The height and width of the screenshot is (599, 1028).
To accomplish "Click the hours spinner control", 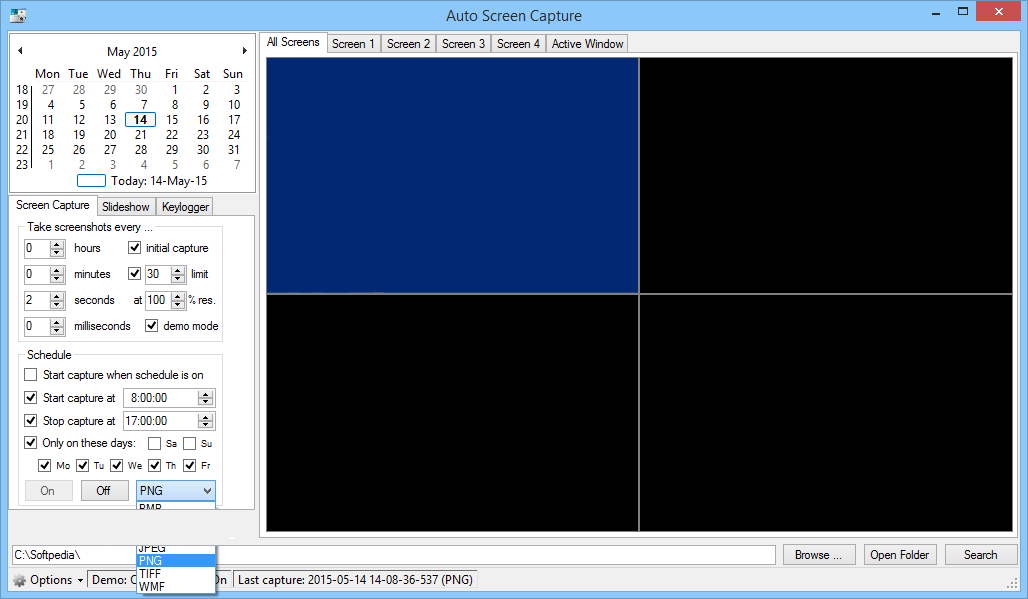I will pos(57,248).
